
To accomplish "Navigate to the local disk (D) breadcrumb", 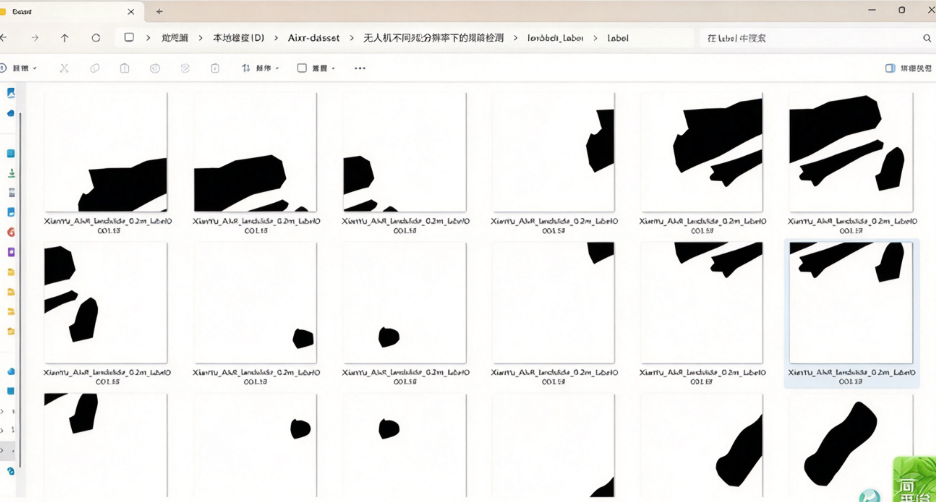I will click(239, 38).
